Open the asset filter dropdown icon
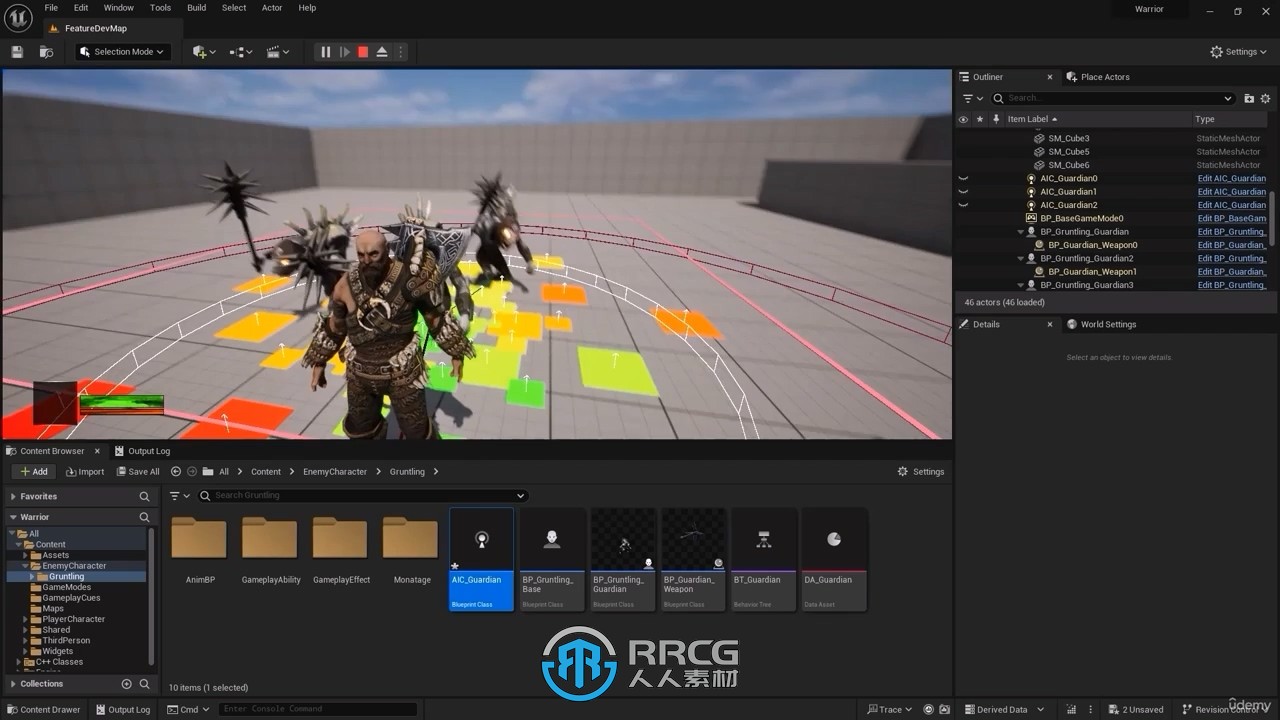The height and width of the screenshot is (720, 1280). tap(179, 496)
